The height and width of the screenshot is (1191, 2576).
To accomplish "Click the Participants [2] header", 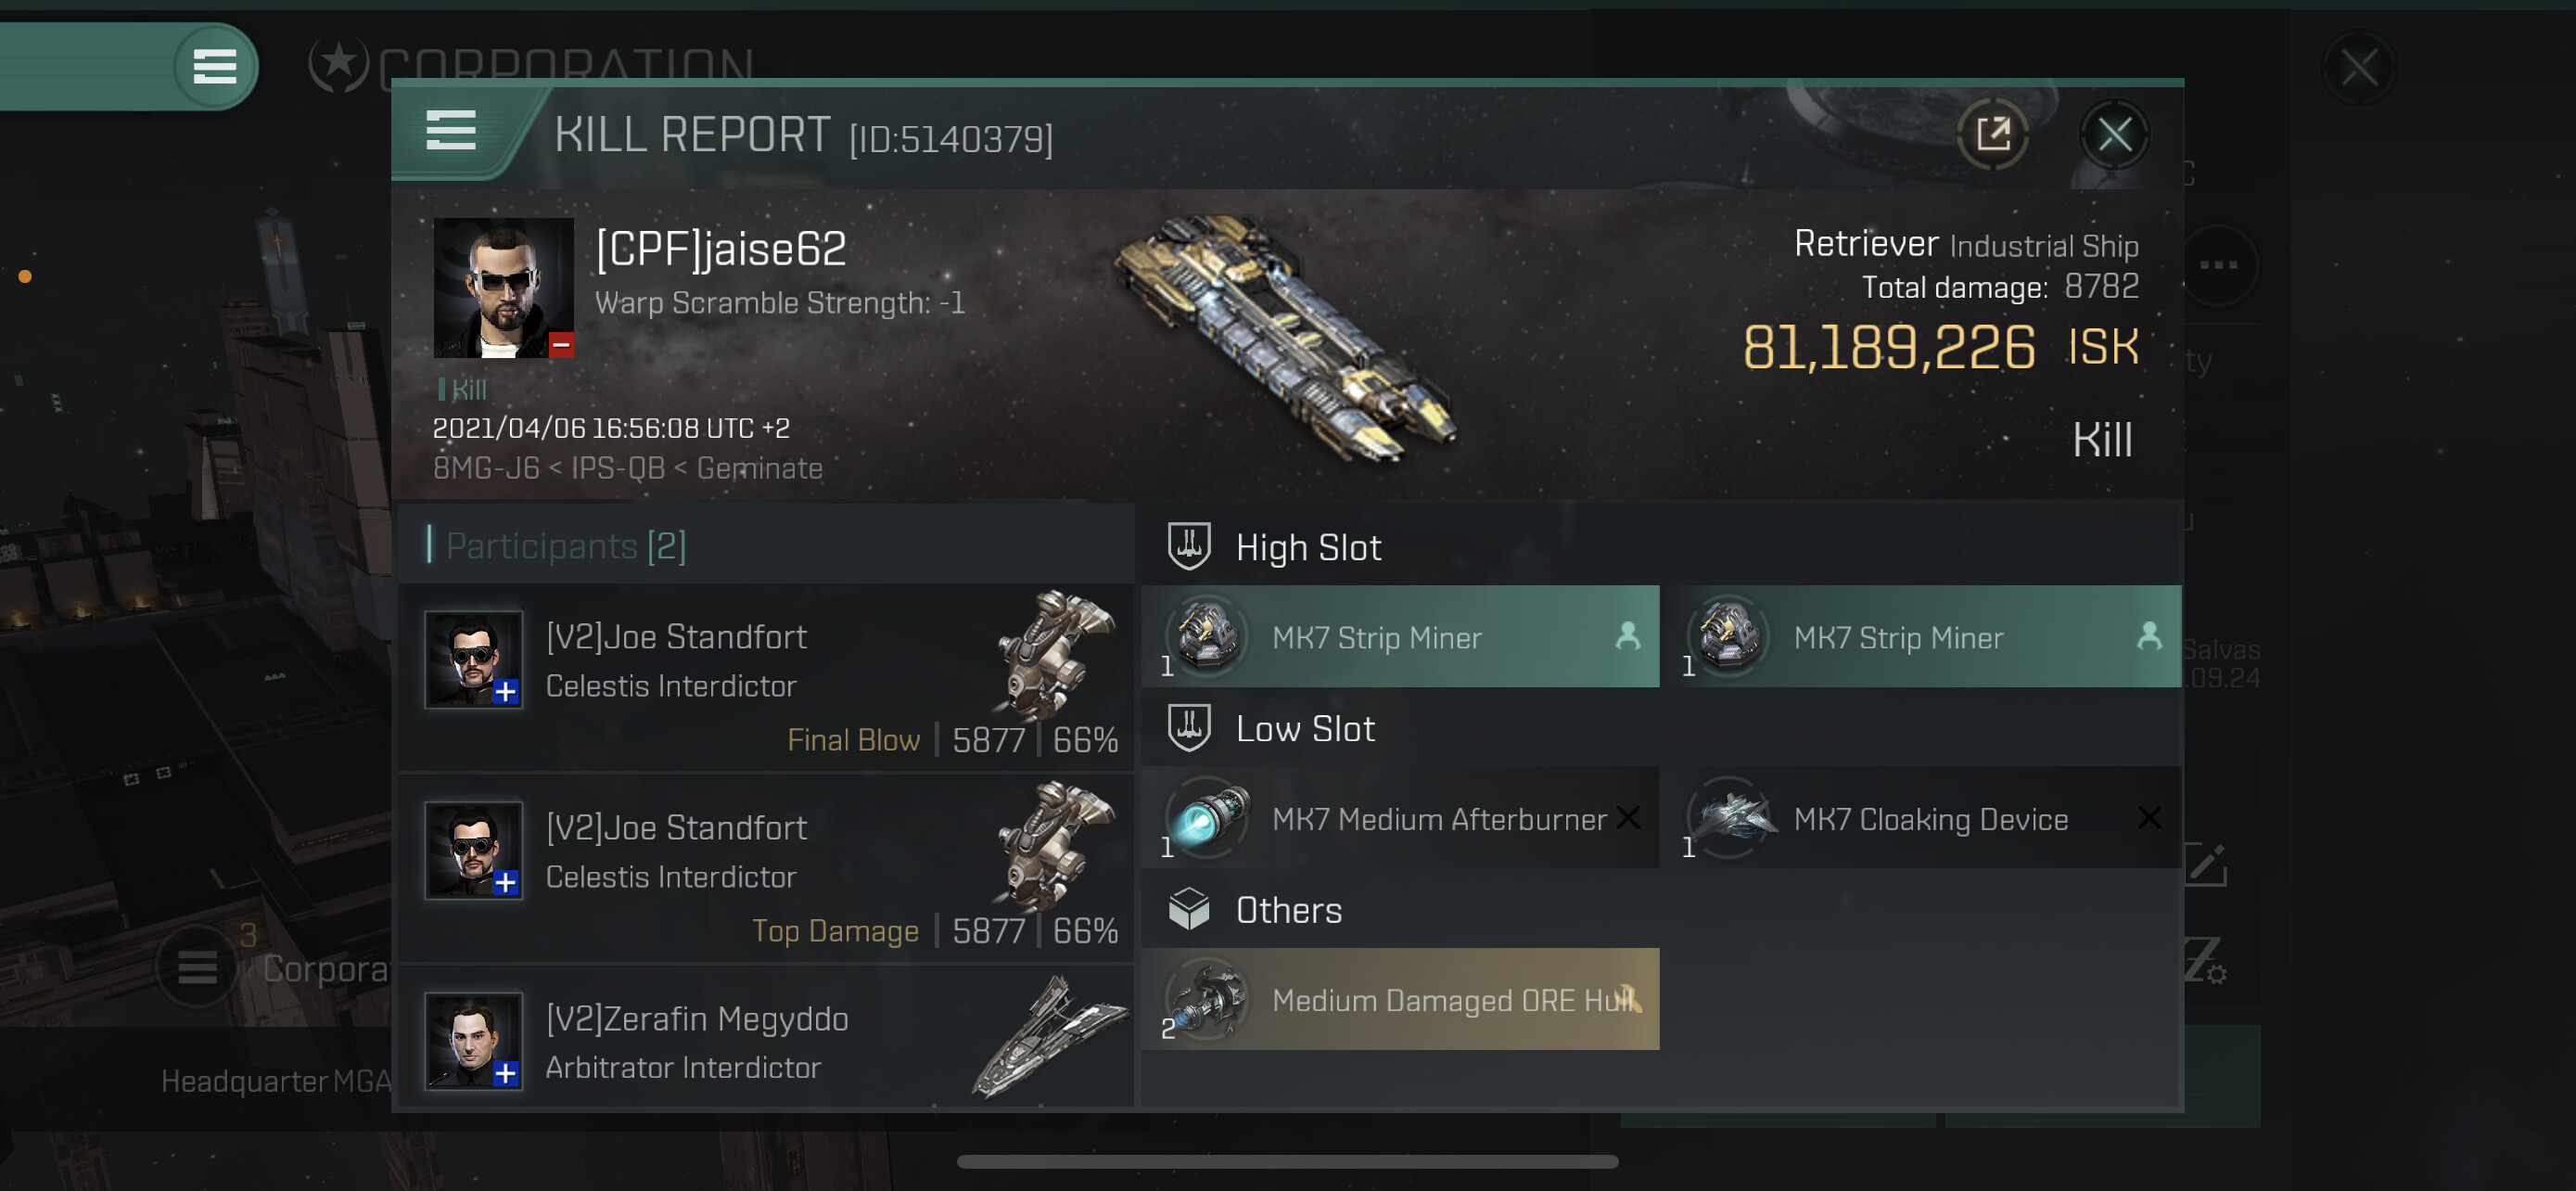I will (565, 546).
